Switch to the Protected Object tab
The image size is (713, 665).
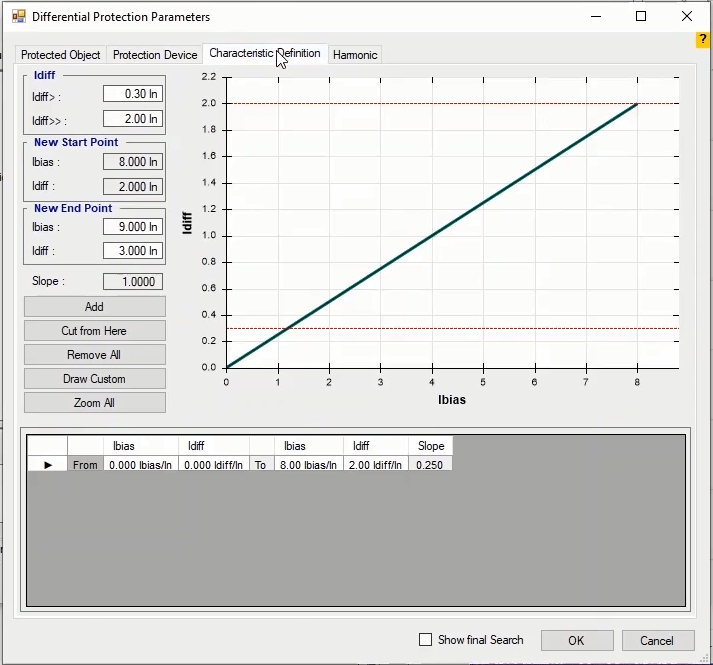(60, 55)
